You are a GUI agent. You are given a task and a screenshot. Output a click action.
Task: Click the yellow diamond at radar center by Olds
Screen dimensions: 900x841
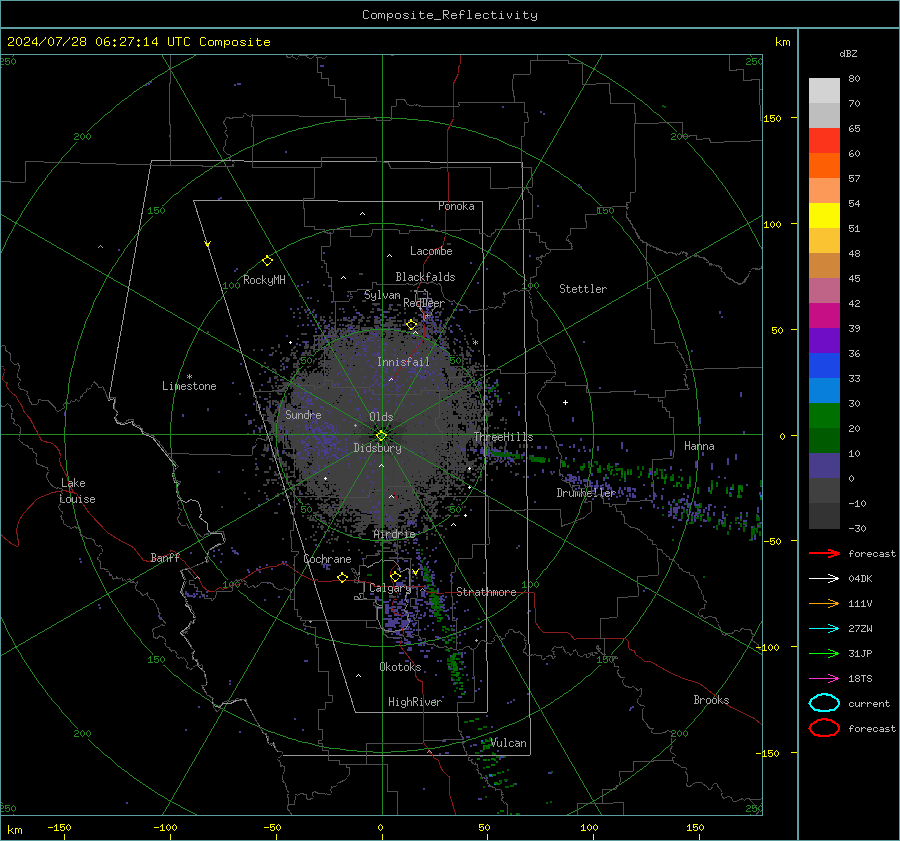point(381,435)
